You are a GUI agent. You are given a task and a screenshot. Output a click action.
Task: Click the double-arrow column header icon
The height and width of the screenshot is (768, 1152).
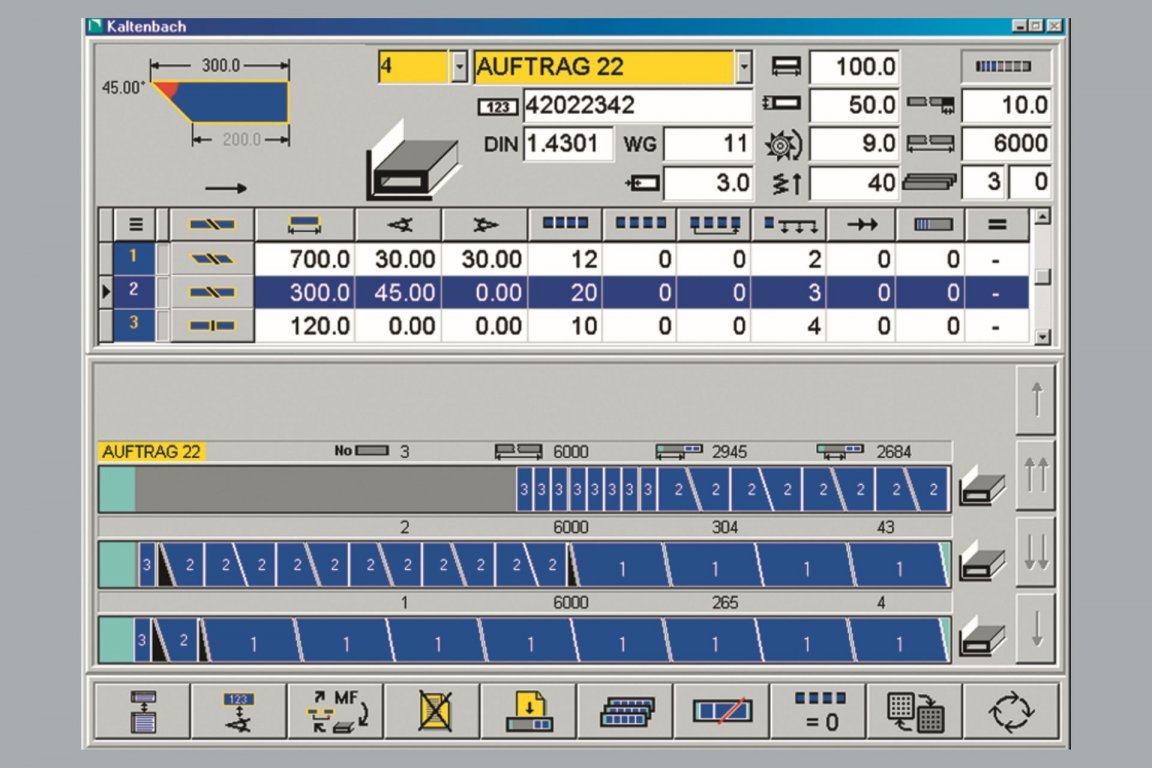tap(862, 224)
